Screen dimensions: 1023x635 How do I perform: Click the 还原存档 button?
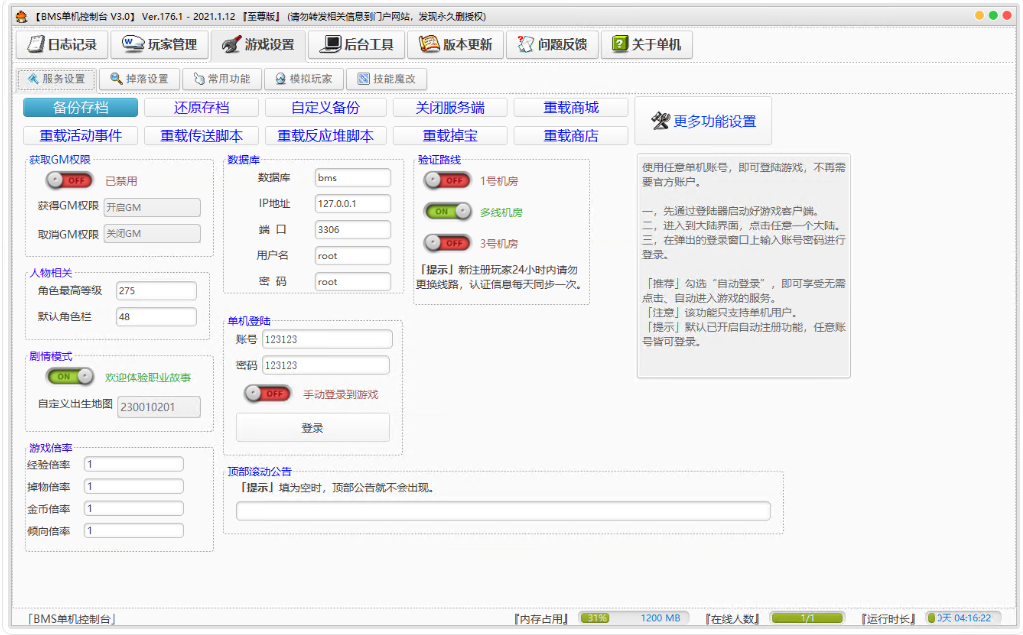point(202,108)
